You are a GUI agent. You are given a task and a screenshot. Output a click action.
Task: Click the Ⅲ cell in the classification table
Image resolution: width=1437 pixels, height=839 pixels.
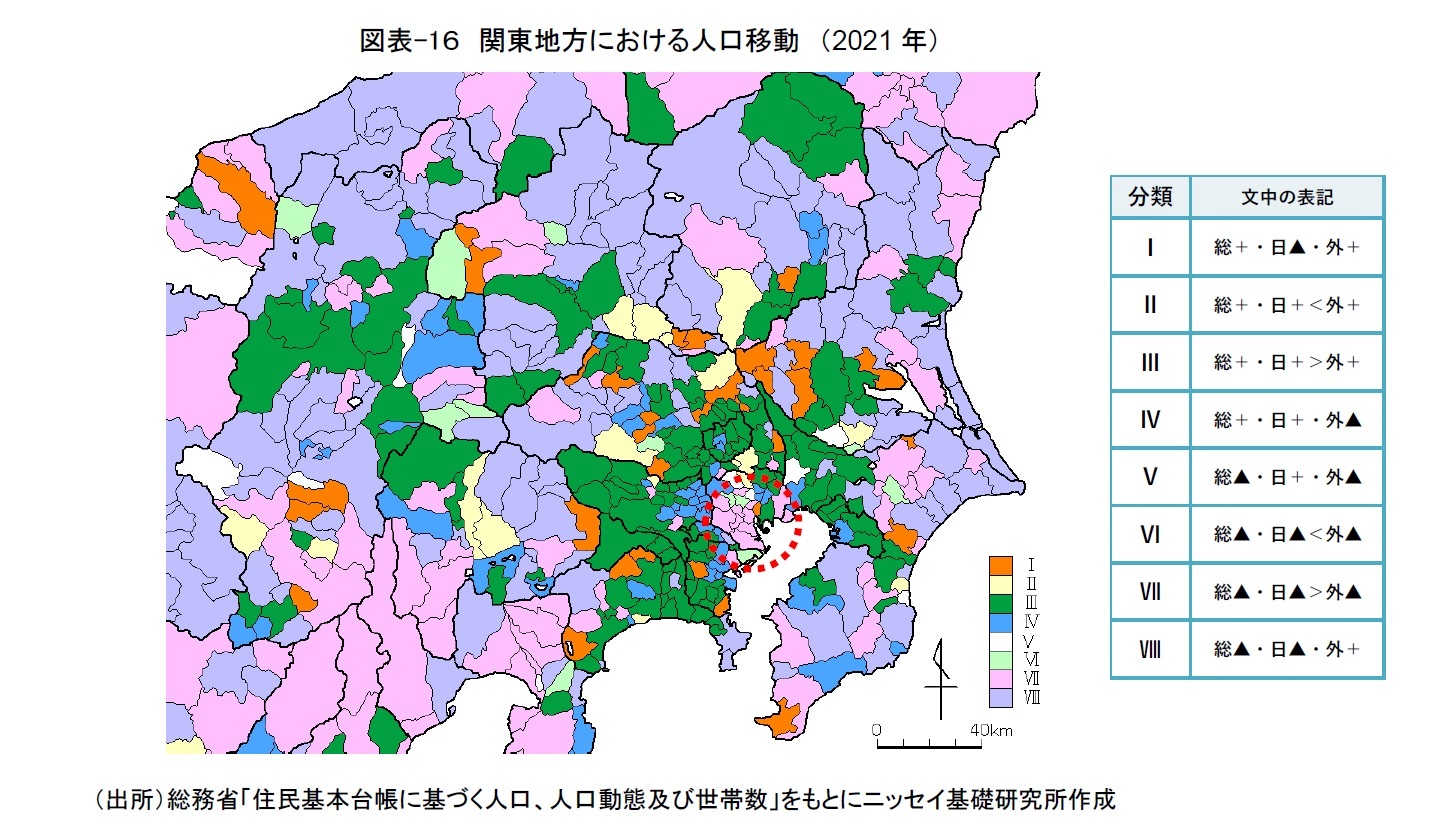point(1150,362)
